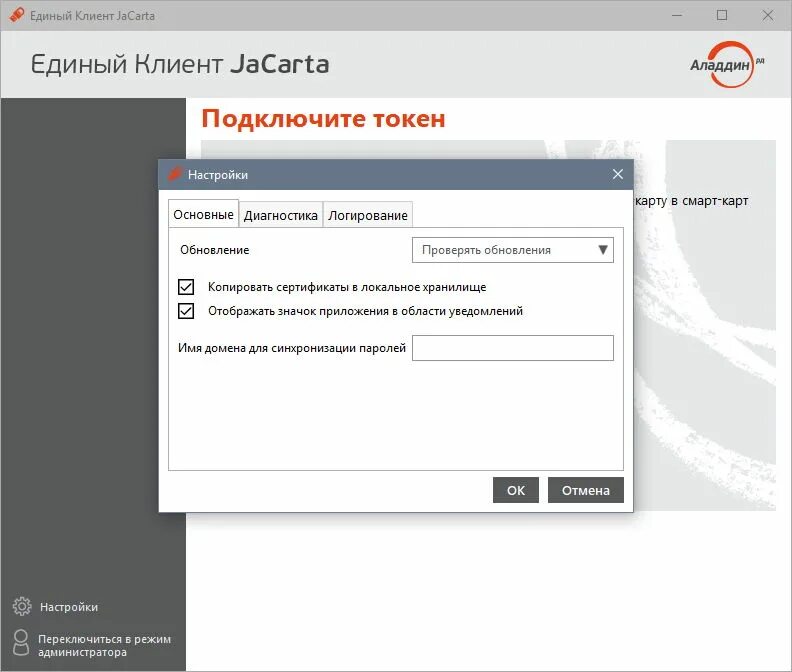Image resolution: width=792 pixels, height=672 pixels.
Task: Toggle Копировать сертификаты в локальное хранилище checkbox
Action: tap(186, 287)
